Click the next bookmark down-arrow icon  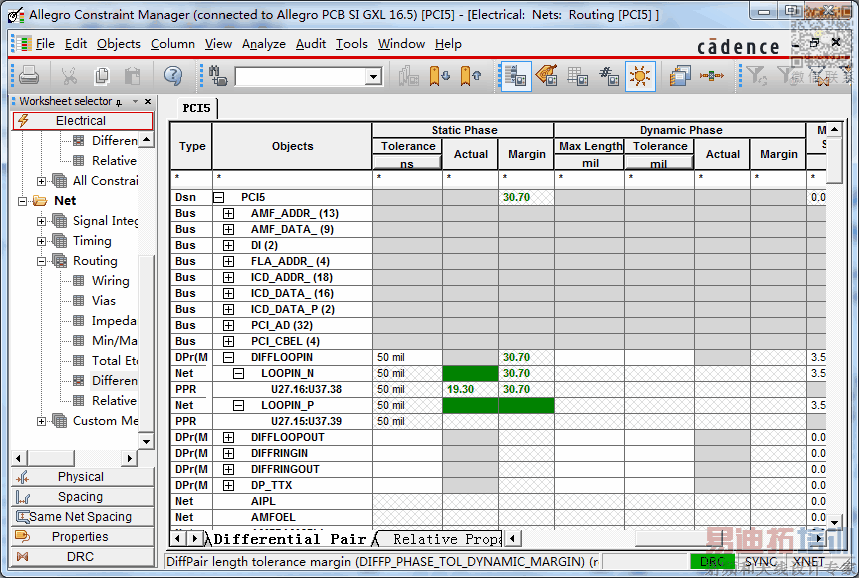pyautogui.click(x=439, y=76)
